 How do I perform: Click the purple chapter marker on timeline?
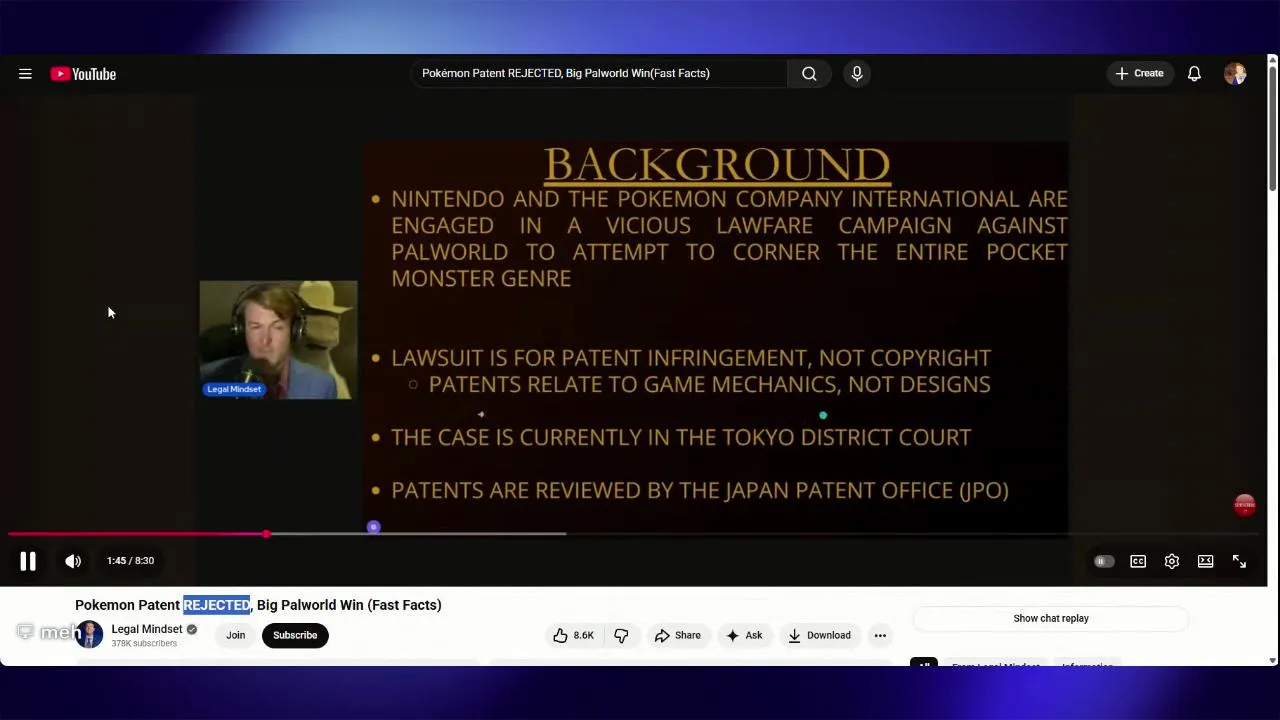click(373, 527)
